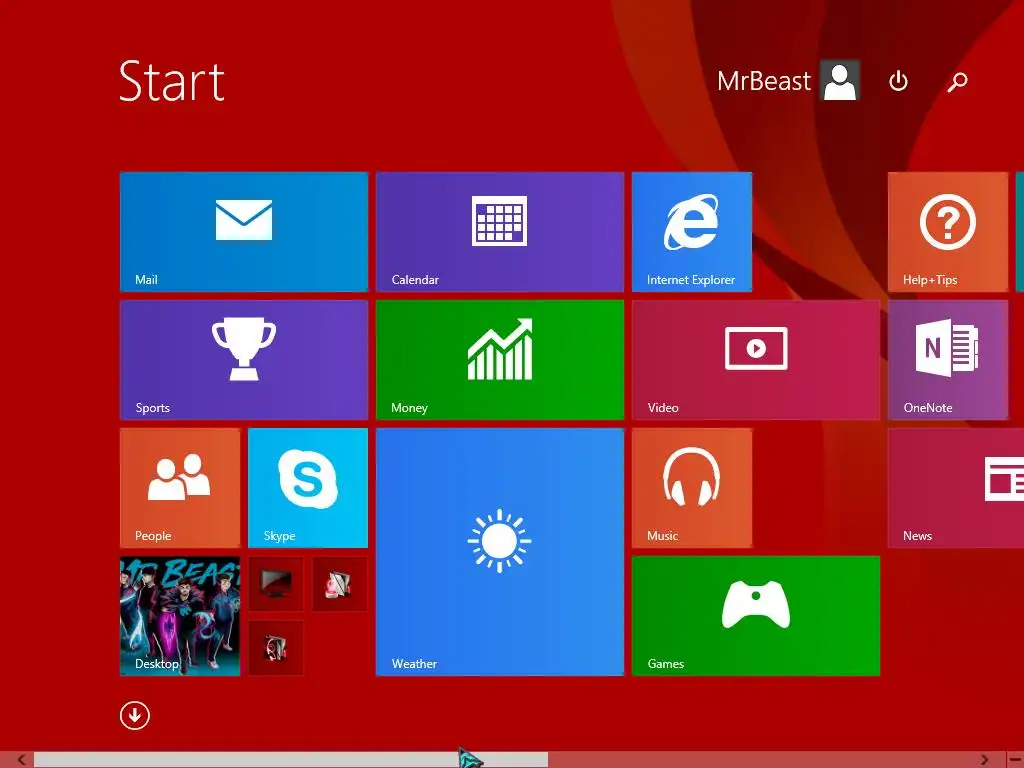Click the MrBeast user name
The width and height of the screenshot is (1024, 768).
pos(763,81)
